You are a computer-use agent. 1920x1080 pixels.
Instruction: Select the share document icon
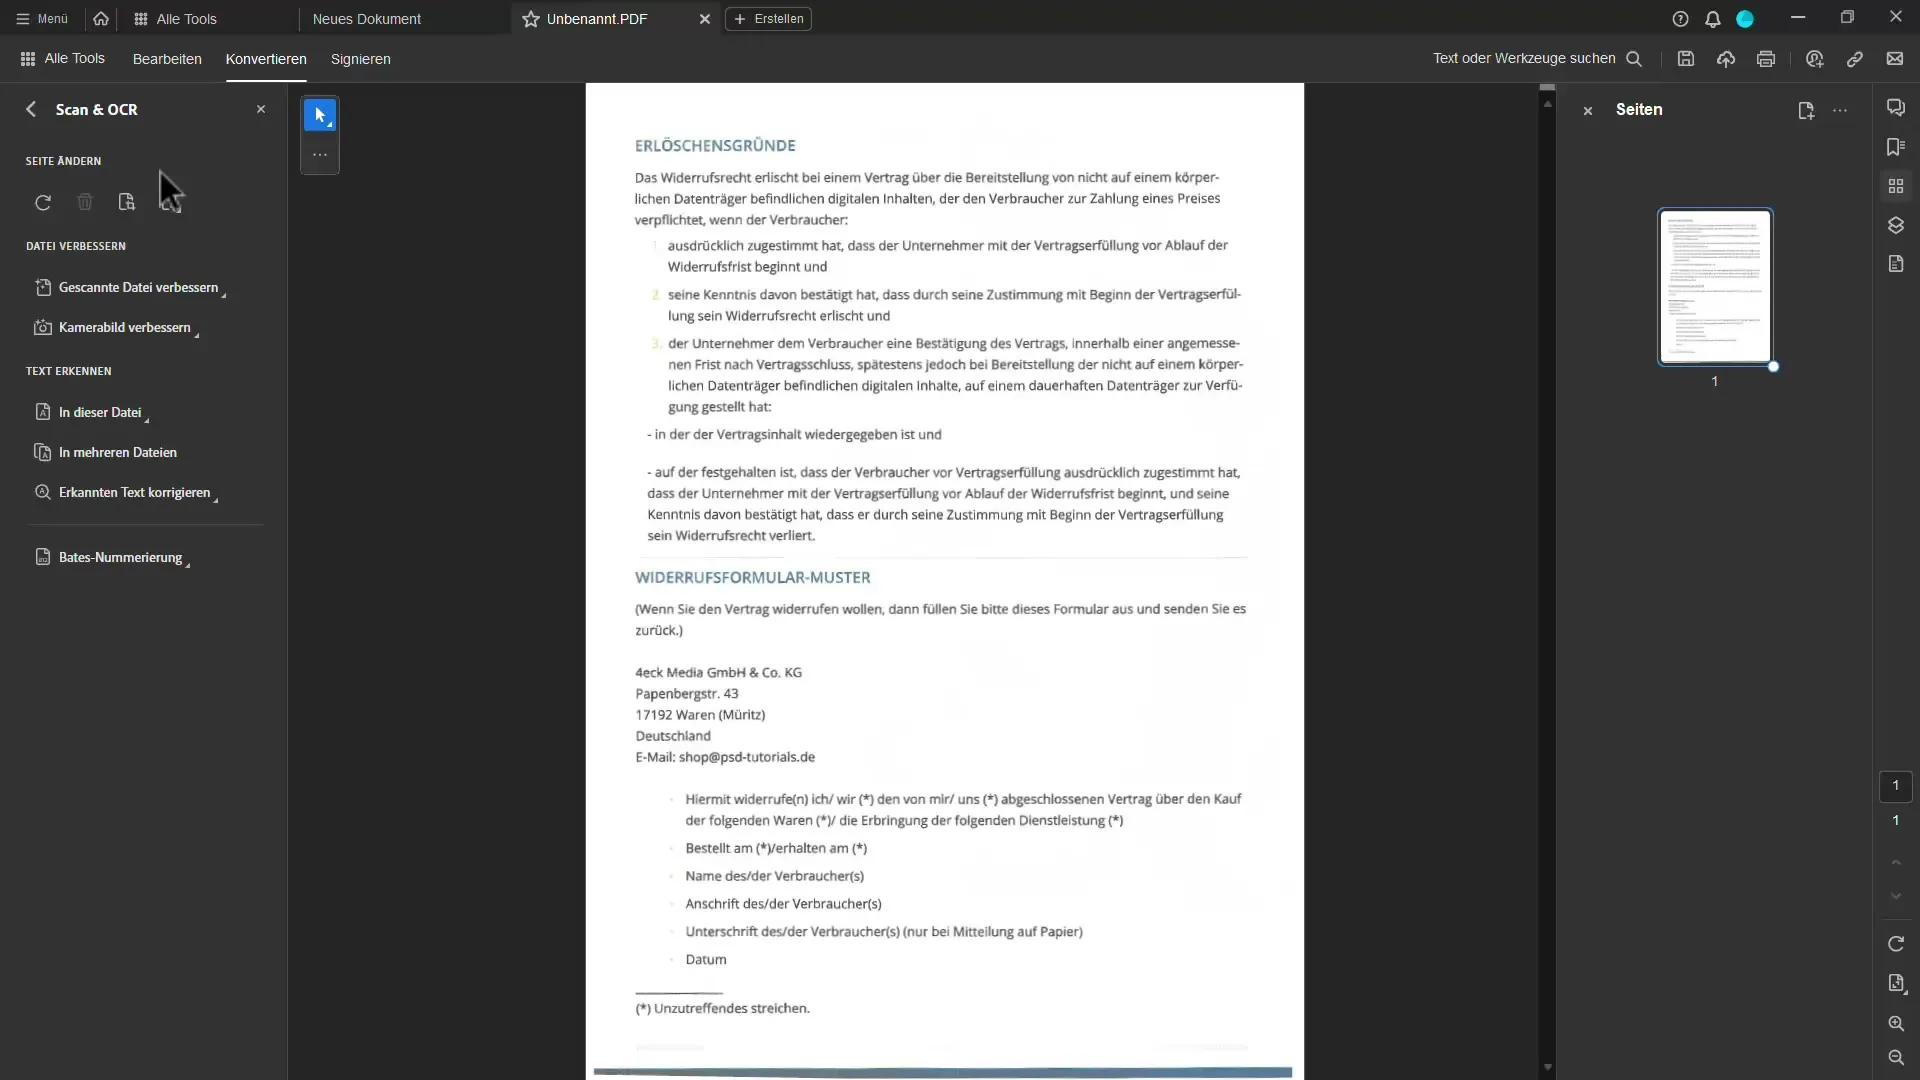(x=1813, y=58)
